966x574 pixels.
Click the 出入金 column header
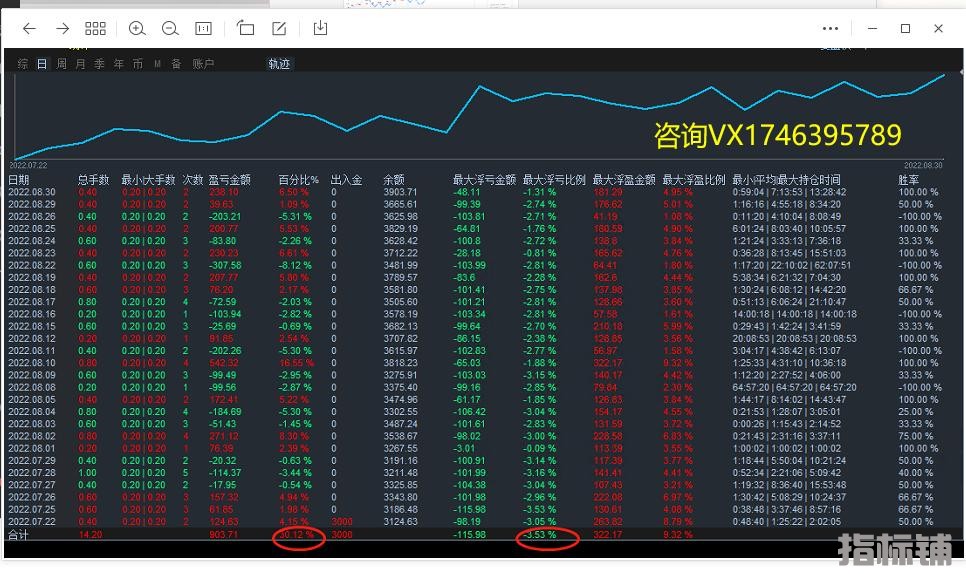tap(347, 180)
